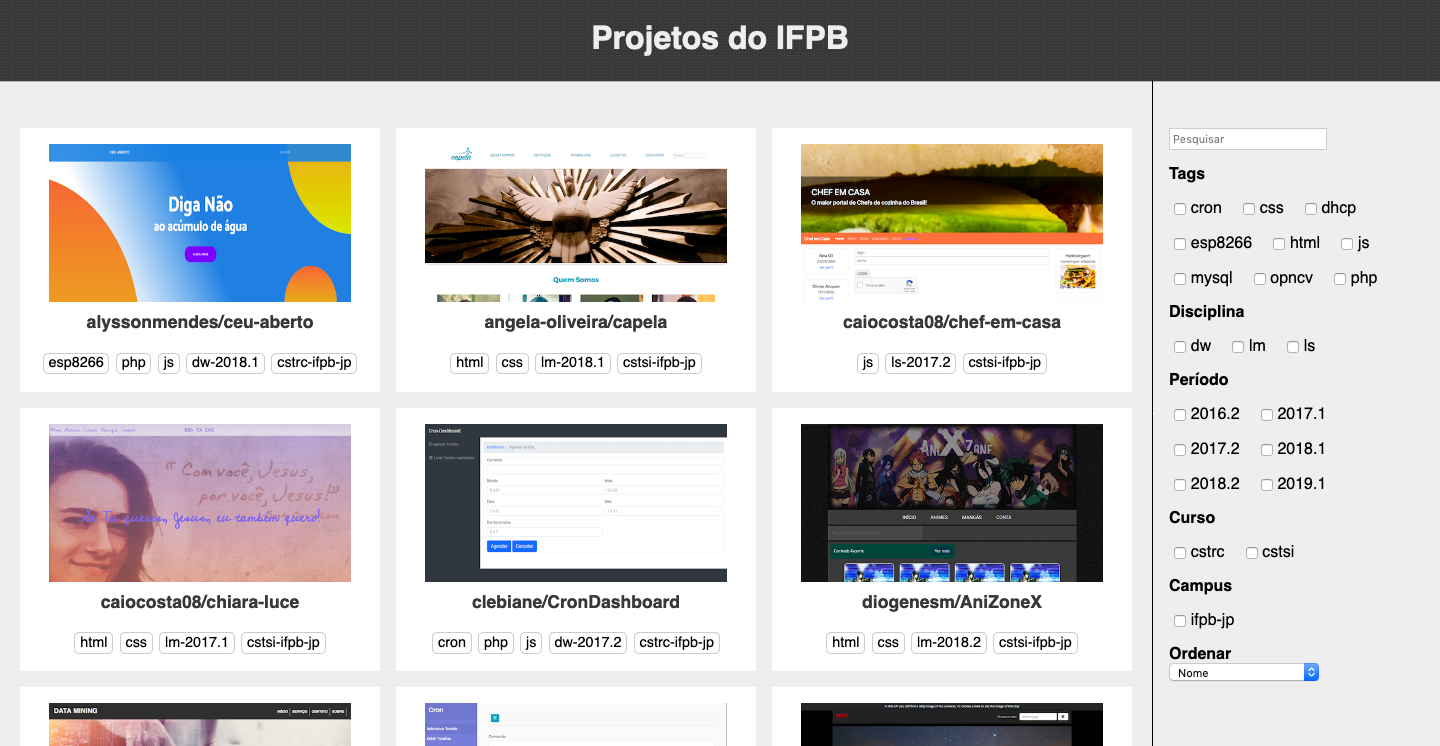
Task: Click the html tag under angela-oliveira/capela
Action: (469, 363)
